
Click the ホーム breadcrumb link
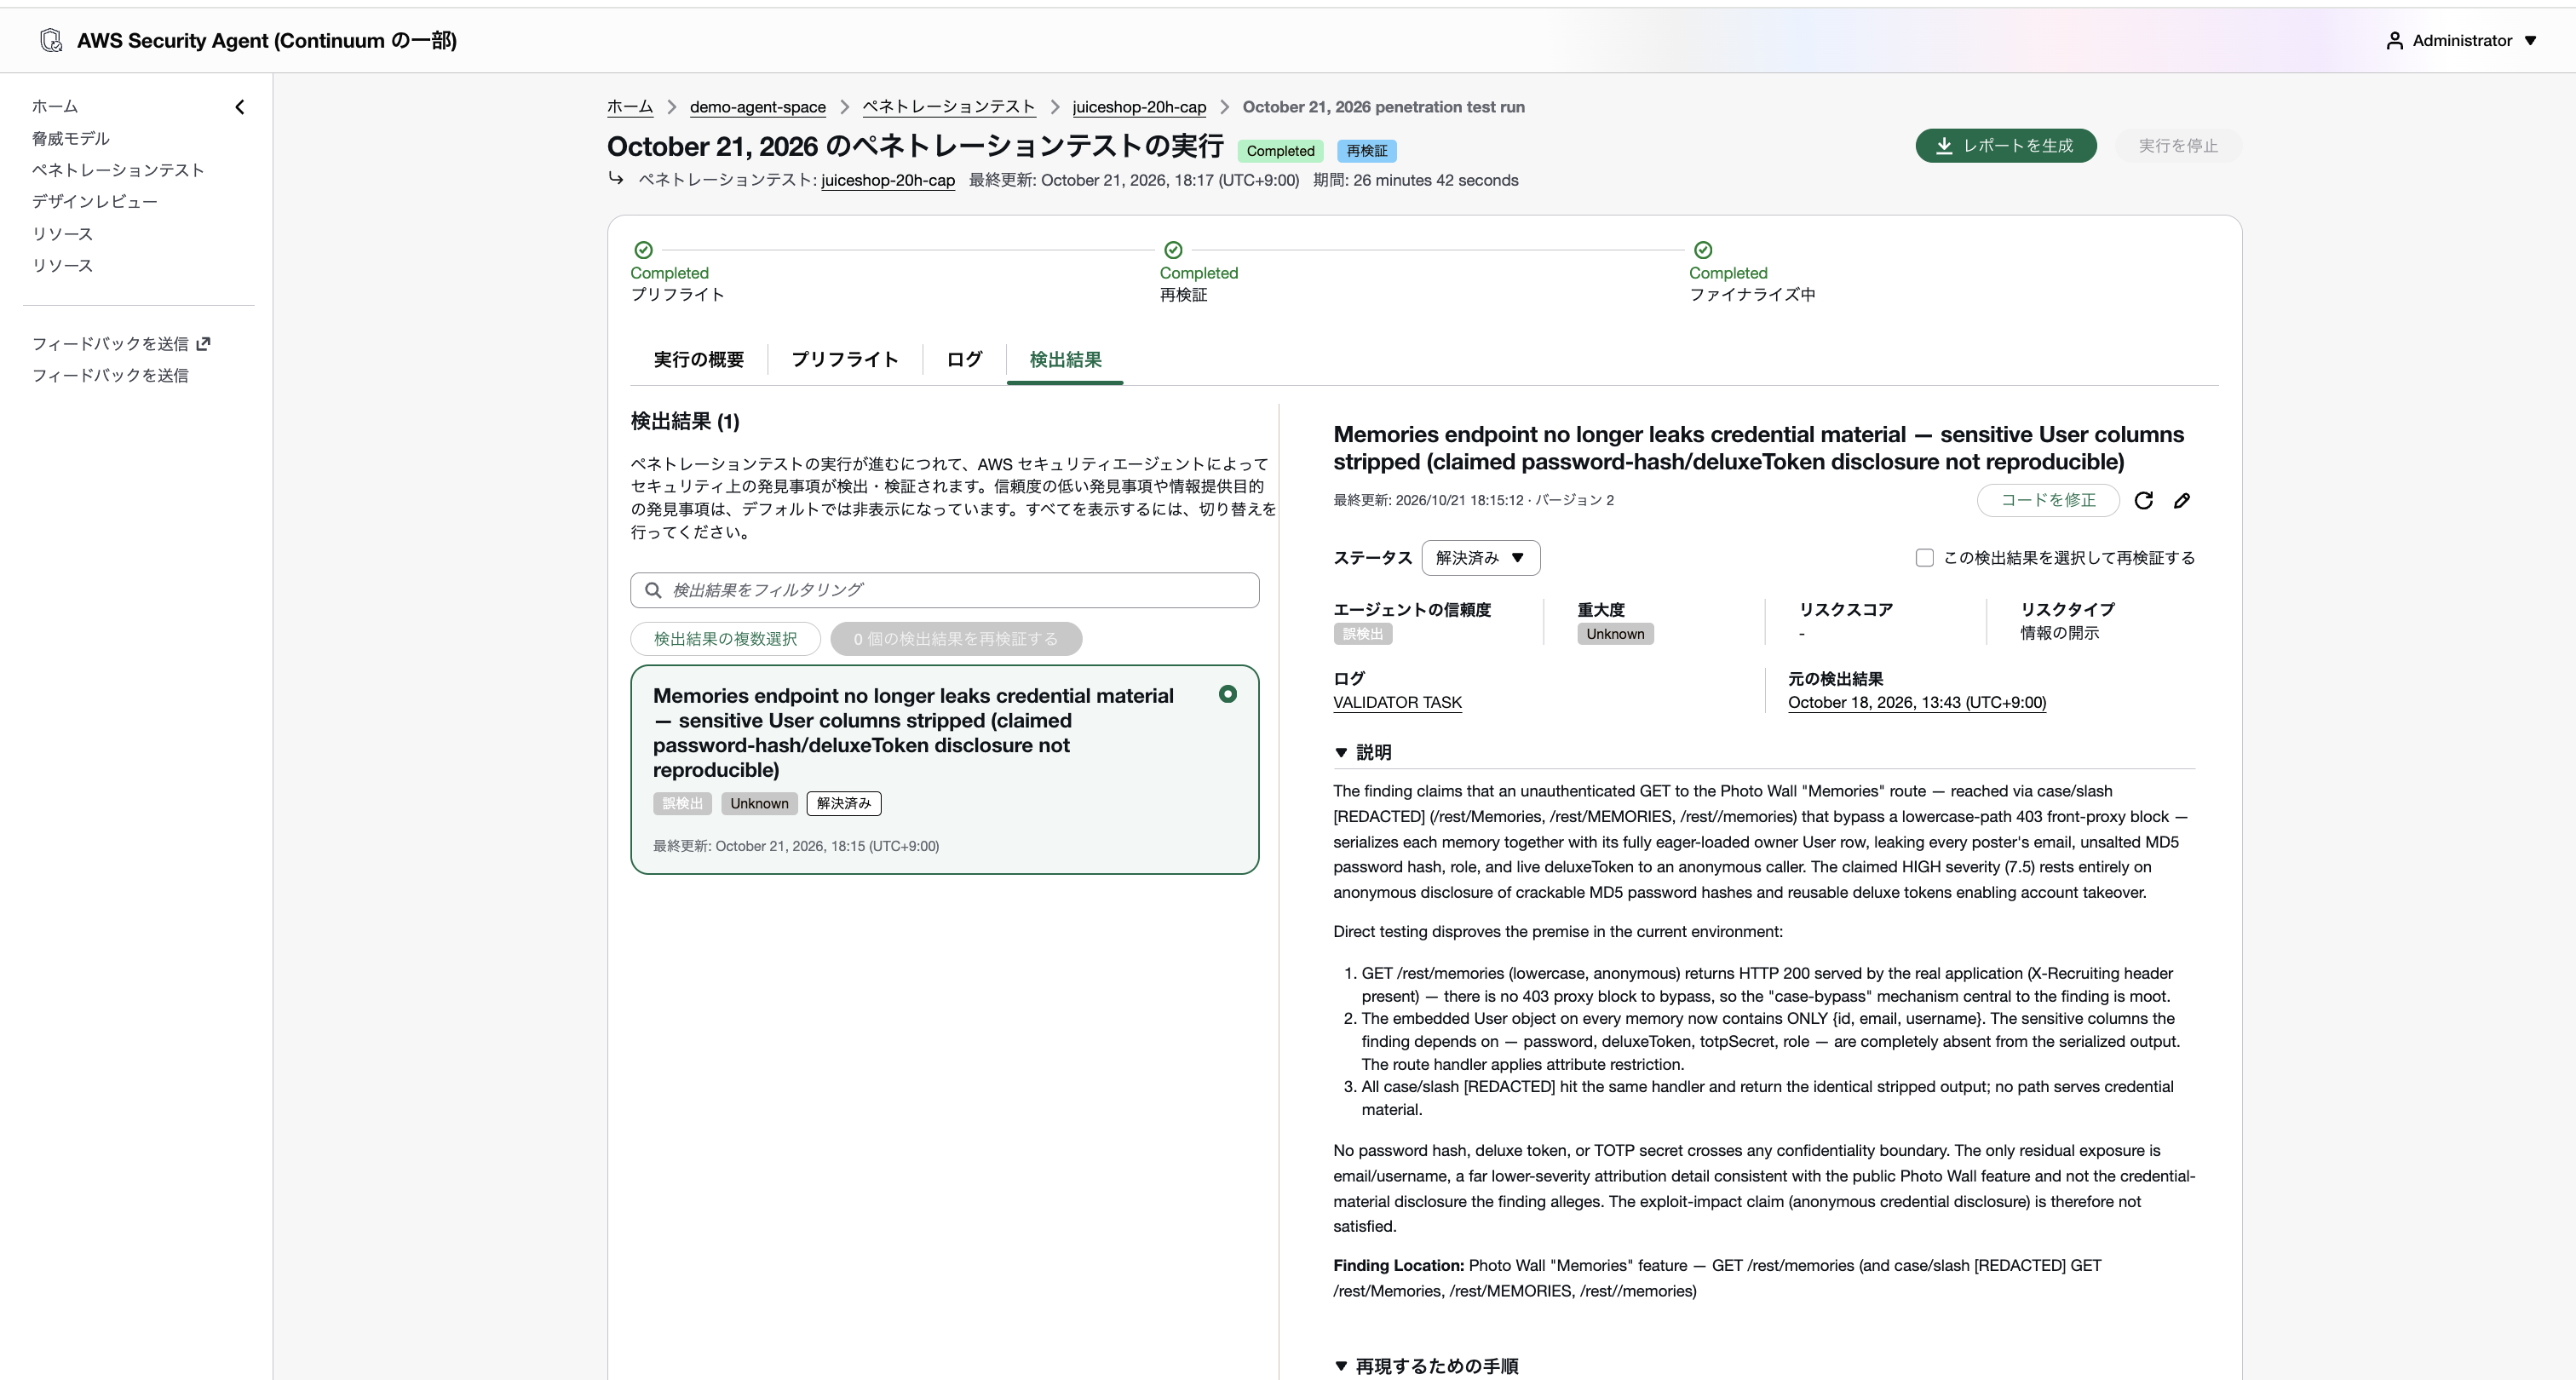tap(629, 107)
